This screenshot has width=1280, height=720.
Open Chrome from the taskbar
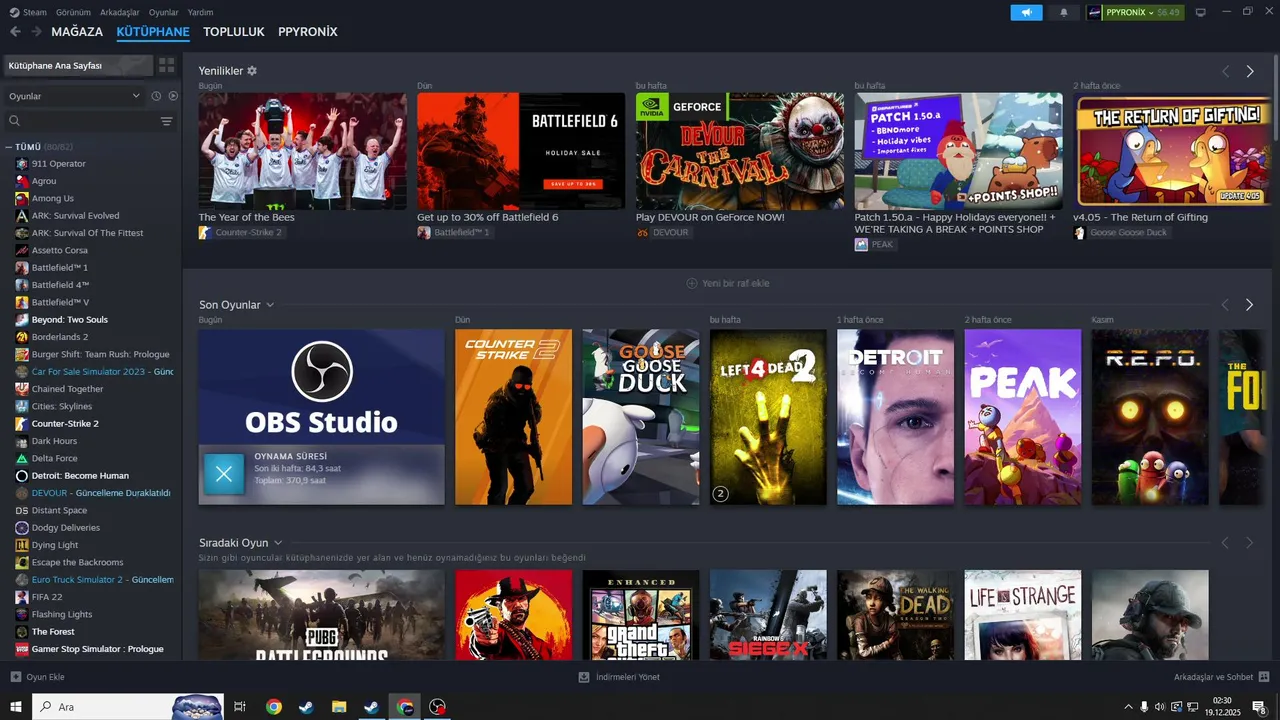[273, 707]
